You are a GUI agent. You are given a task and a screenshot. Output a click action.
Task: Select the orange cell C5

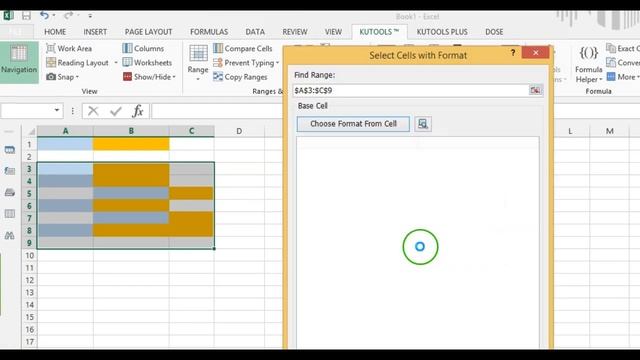click(191, 193)
